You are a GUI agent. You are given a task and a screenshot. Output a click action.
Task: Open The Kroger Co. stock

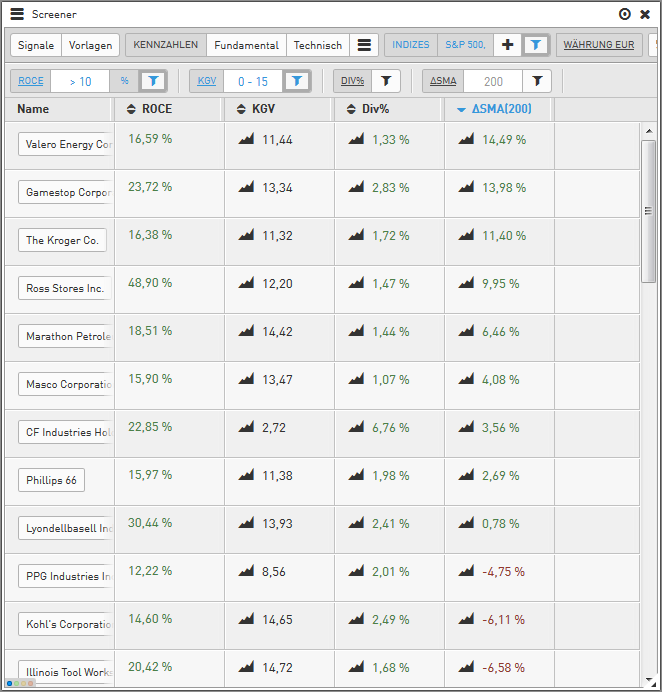62,240
